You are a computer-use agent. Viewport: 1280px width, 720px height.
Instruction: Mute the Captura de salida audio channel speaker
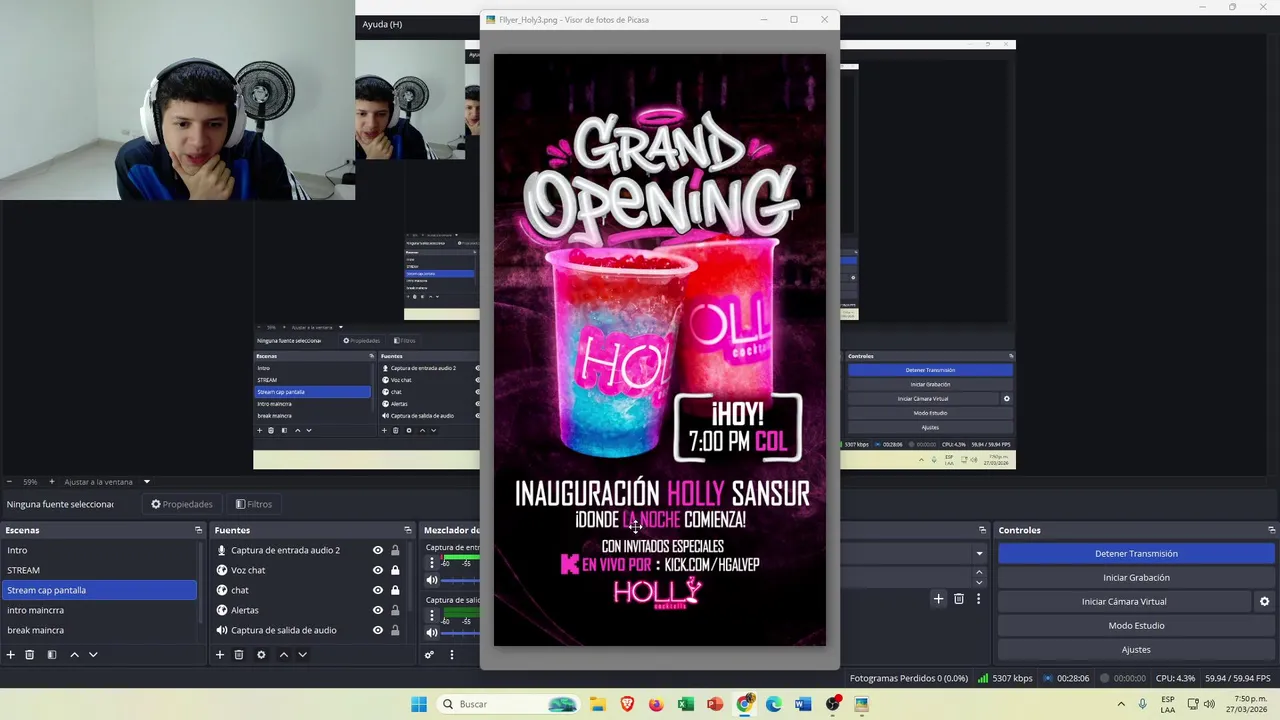coord(432,632)
